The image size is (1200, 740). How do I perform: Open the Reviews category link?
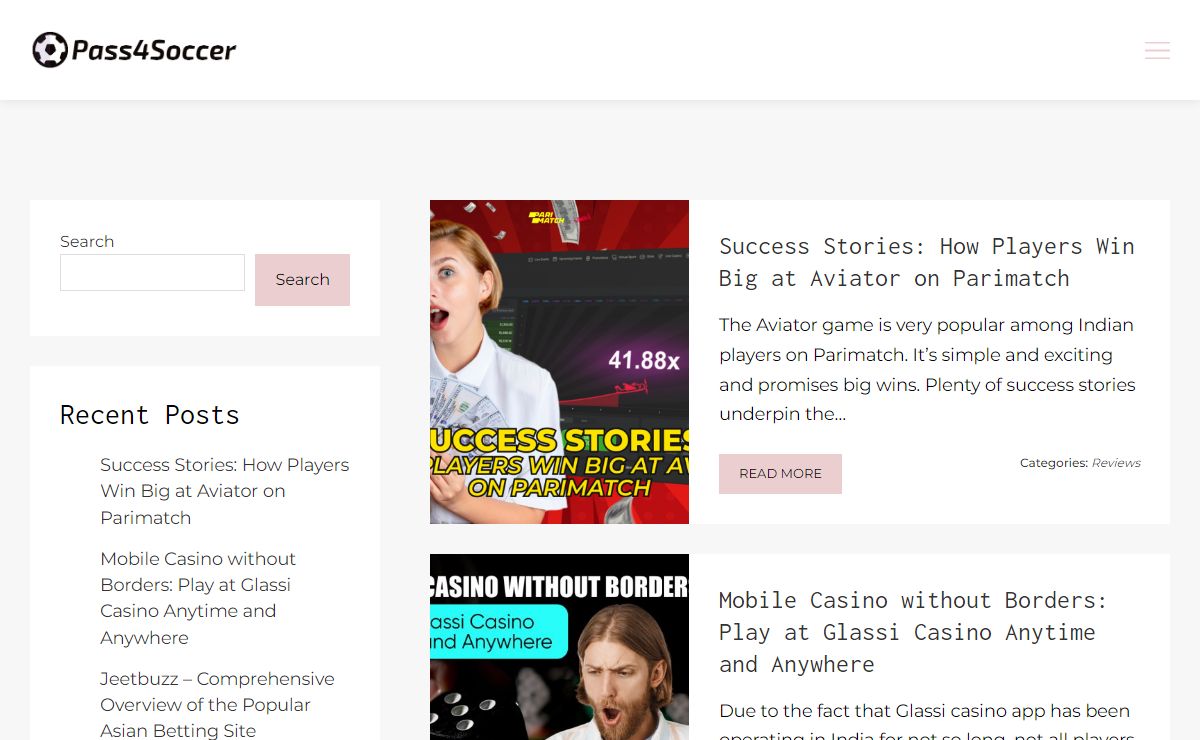(x=1116, y=463)
